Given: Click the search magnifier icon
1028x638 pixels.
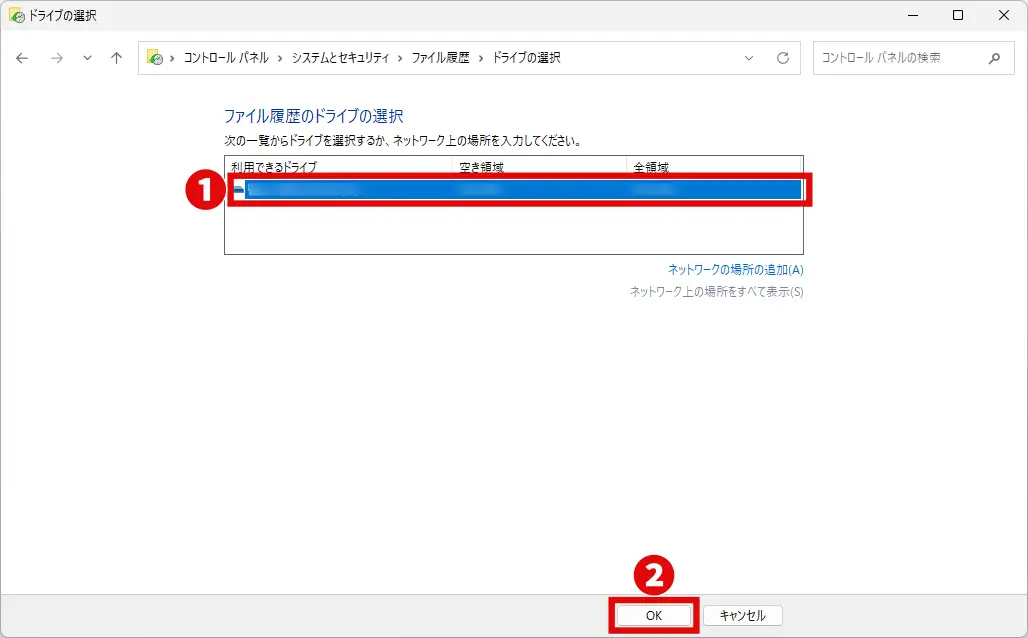Looking at the screenshot, I should pos(995,58).
